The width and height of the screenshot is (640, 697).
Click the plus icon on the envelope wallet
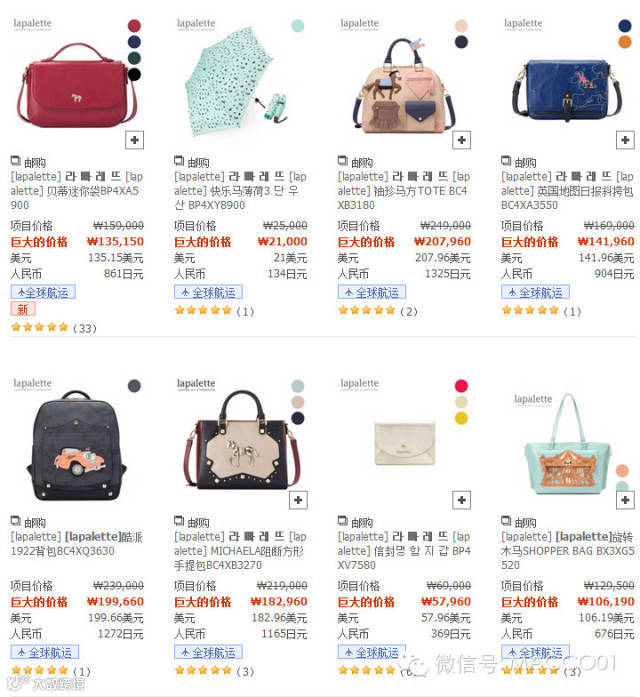pyautogui.click(x=462, y=500)
